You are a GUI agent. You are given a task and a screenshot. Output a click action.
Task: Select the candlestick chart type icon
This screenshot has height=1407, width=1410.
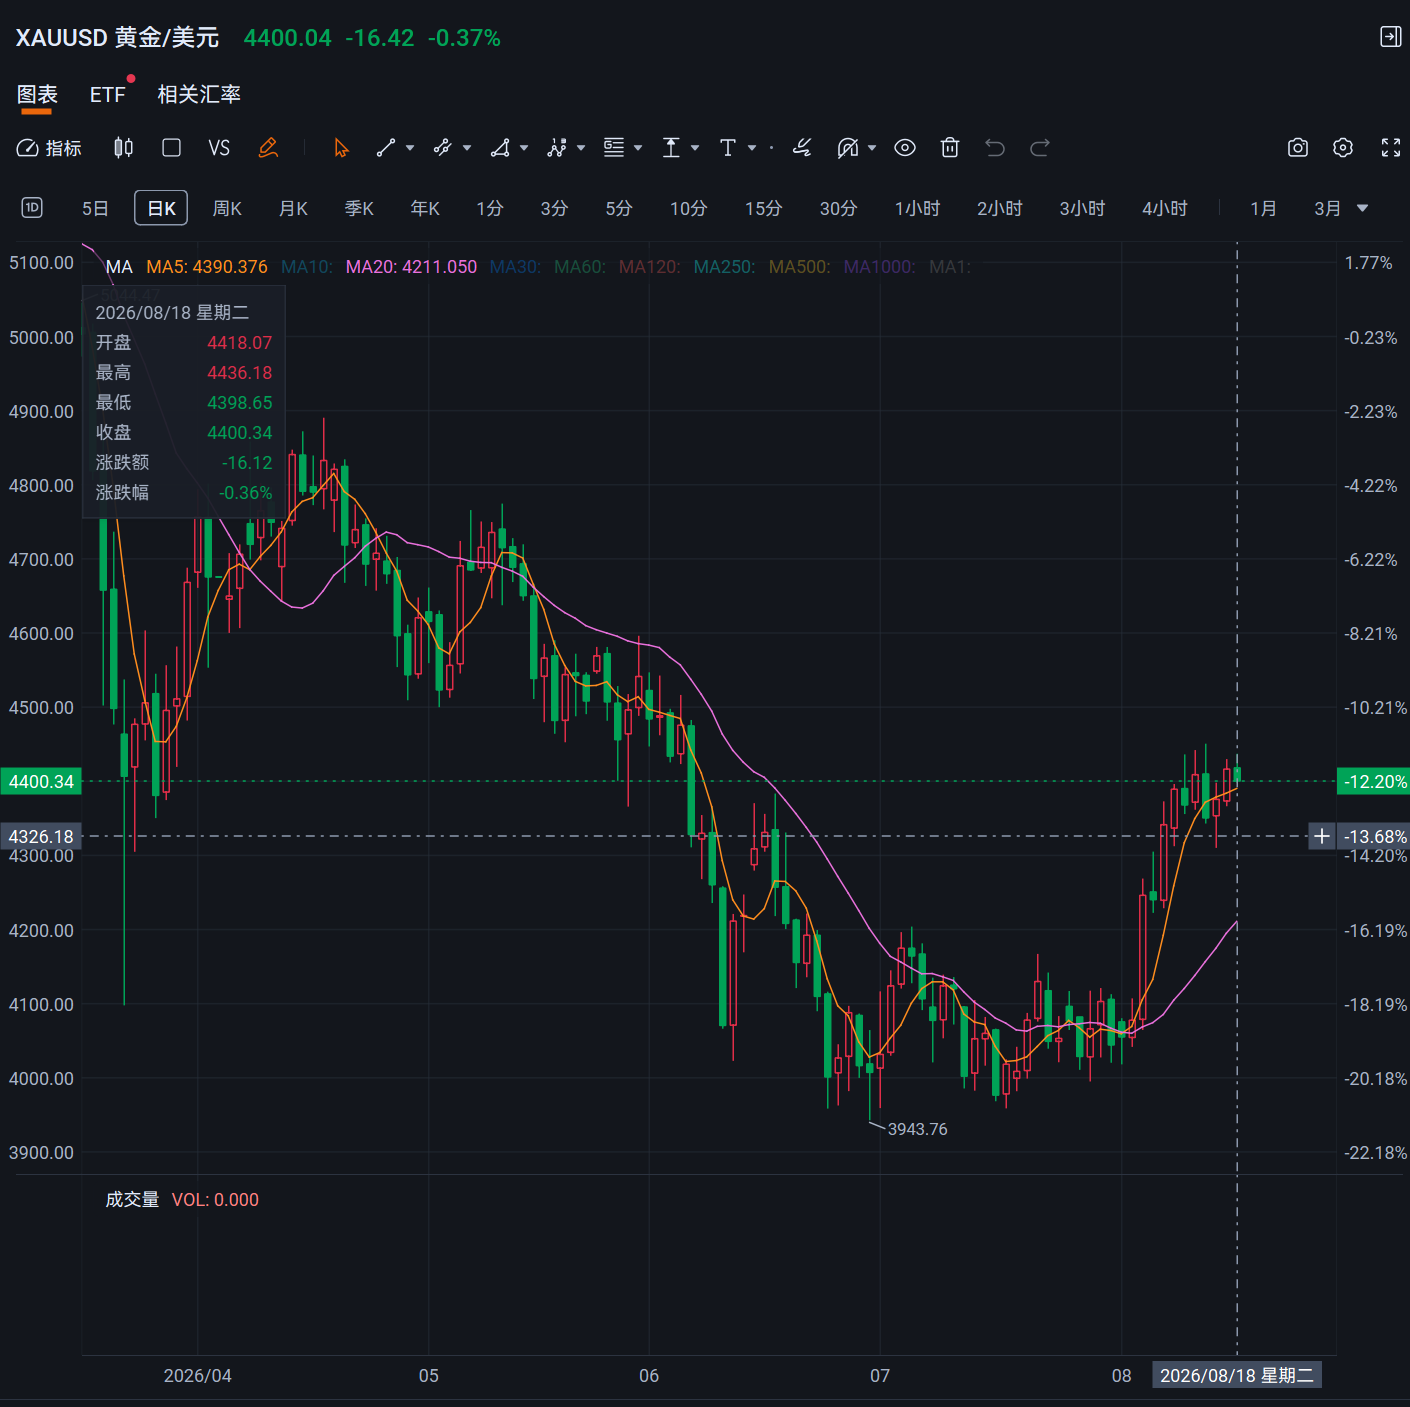coord(123,148)
